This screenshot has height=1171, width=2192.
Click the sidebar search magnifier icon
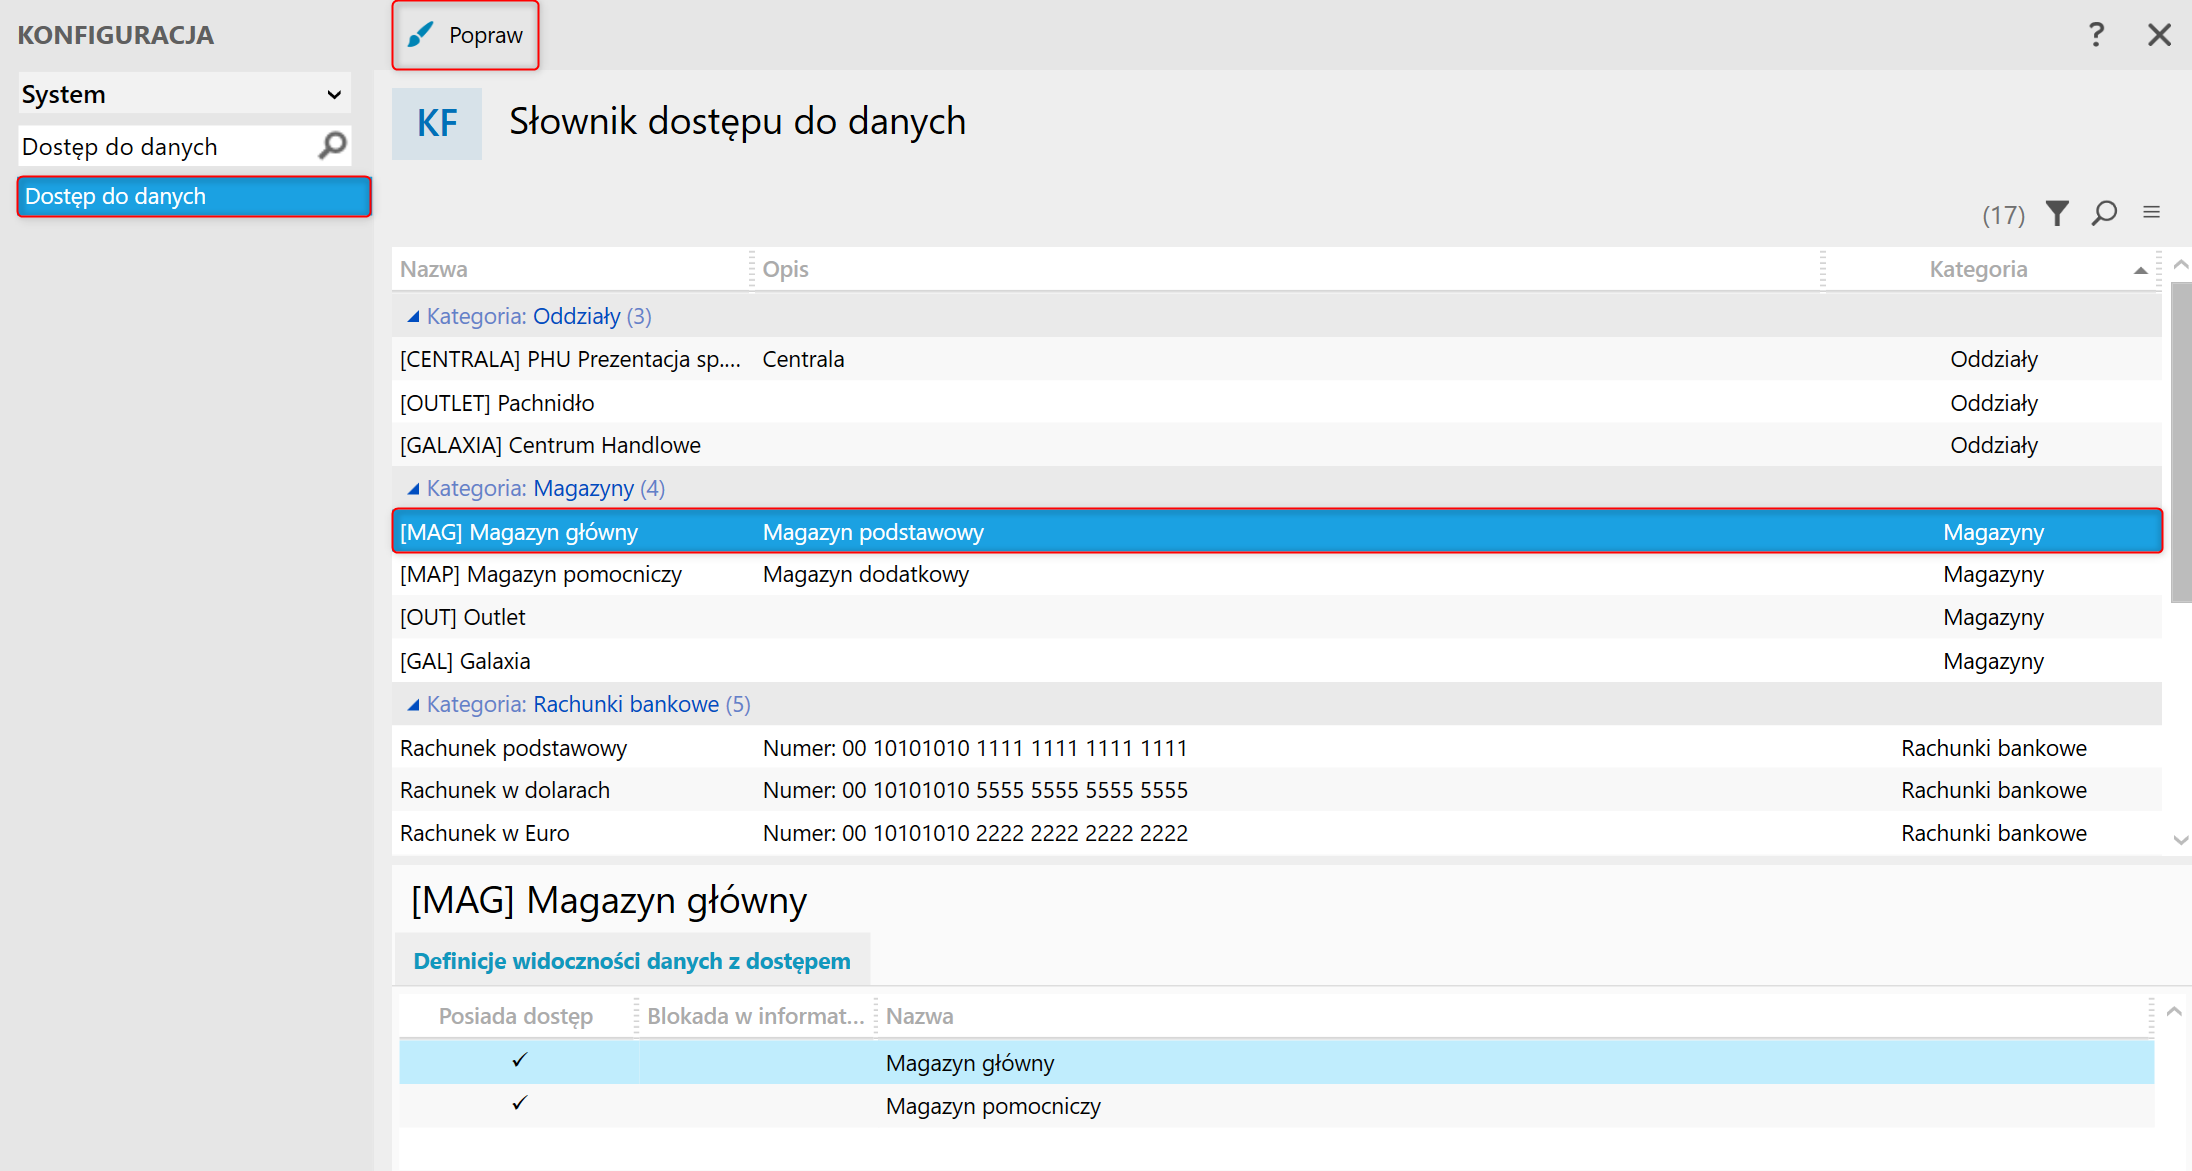click(332, 146)
